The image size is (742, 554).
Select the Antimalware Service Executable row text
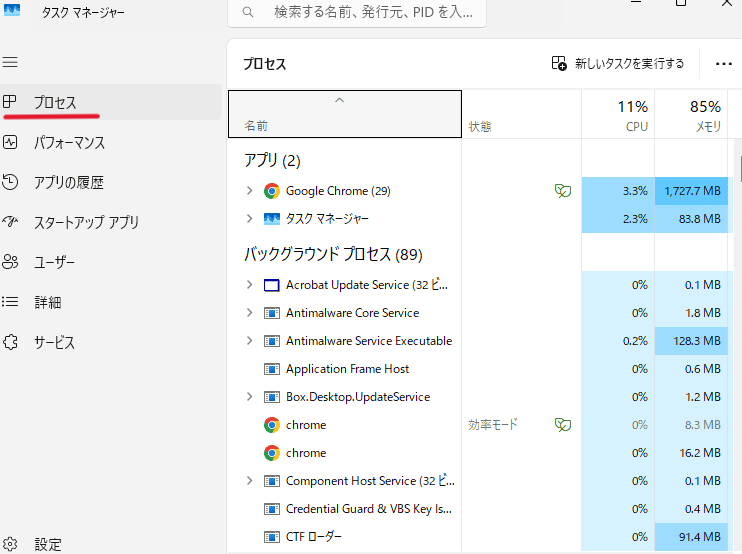(x=369, y=341)
